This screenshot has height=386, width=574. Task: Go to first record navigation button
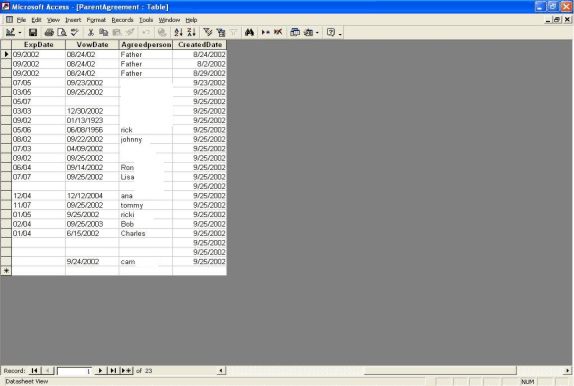coord(34,371)
